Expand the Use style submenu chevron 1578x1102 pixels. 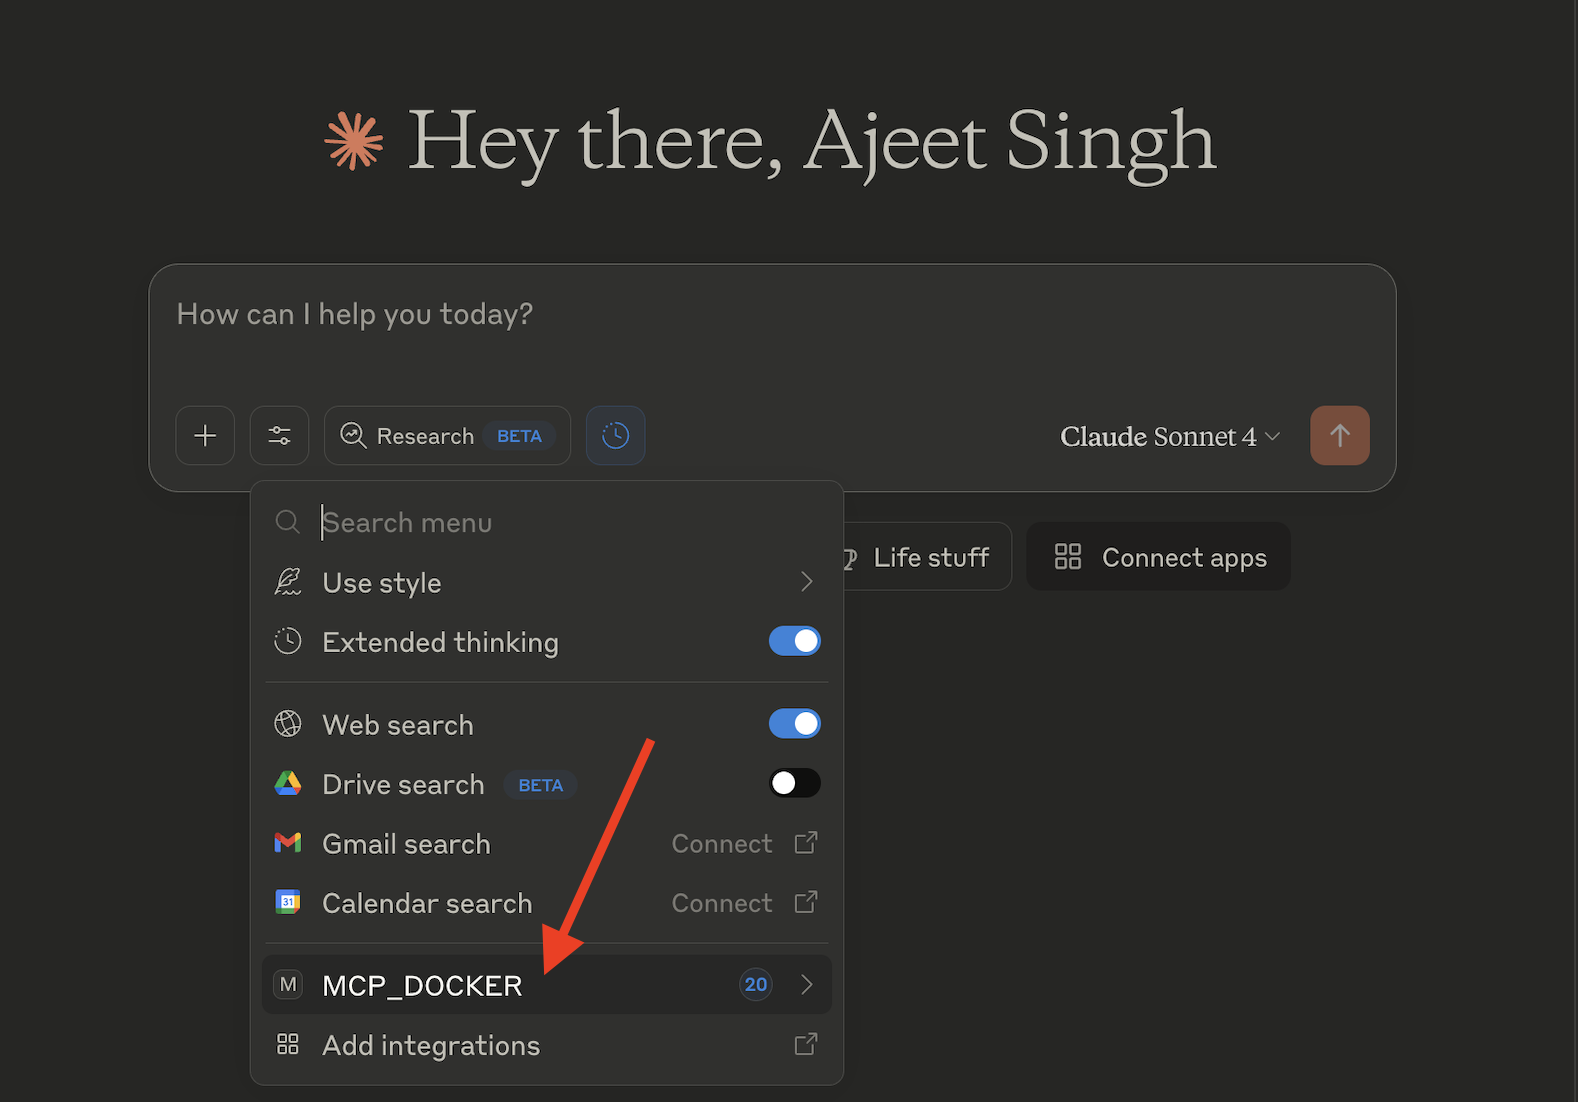[806, 582]
